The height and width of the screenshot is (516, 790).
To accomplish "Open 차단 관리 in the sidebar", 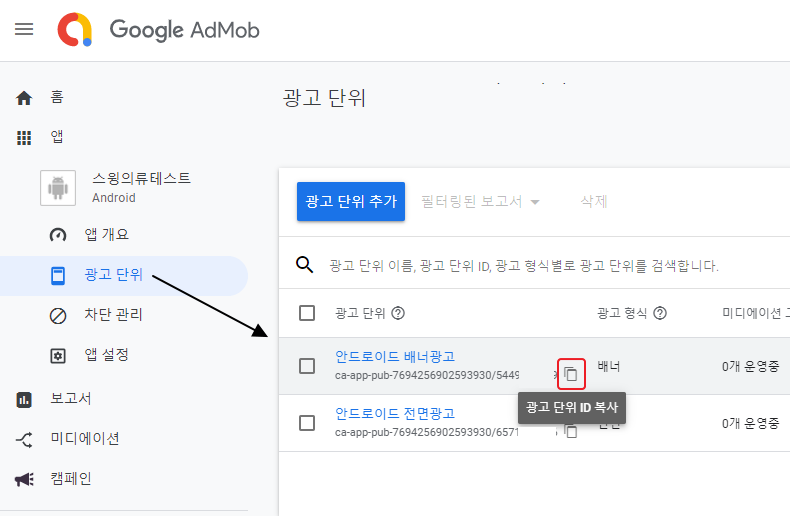I will coord(113,315).
